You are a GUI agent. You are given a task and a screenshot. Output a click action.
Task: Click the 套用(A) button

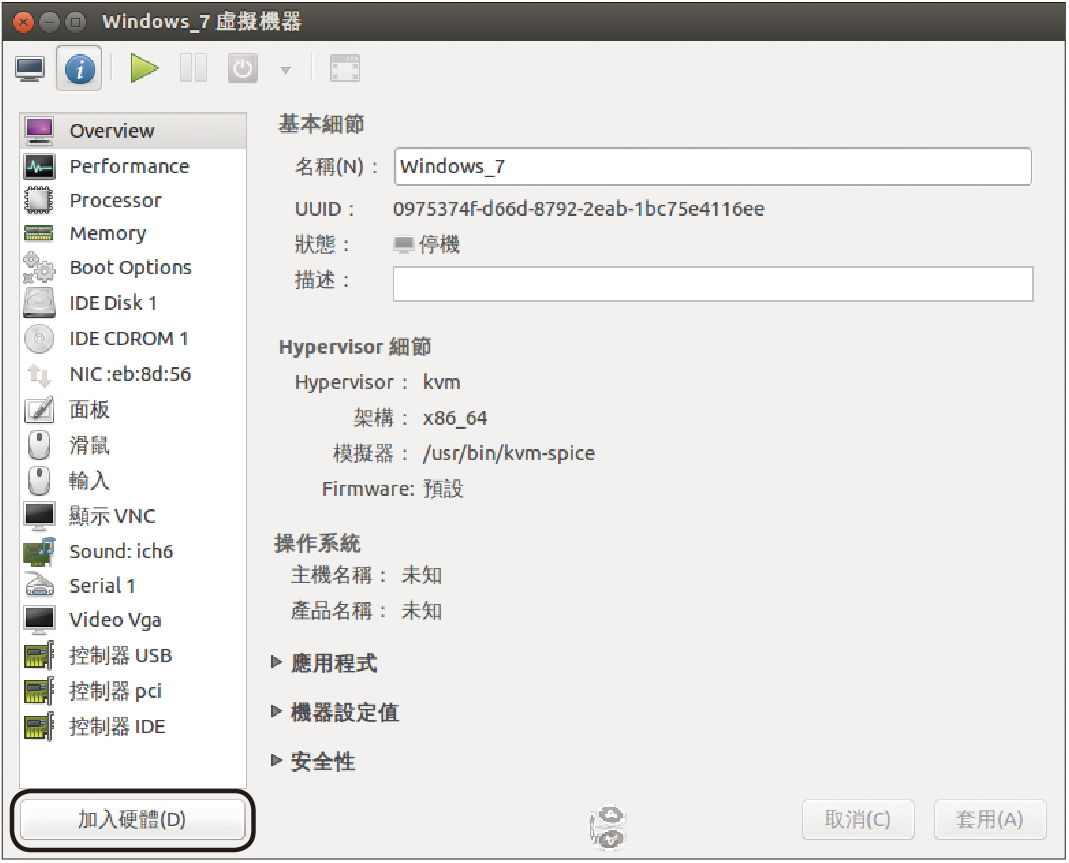click(990, 819)
